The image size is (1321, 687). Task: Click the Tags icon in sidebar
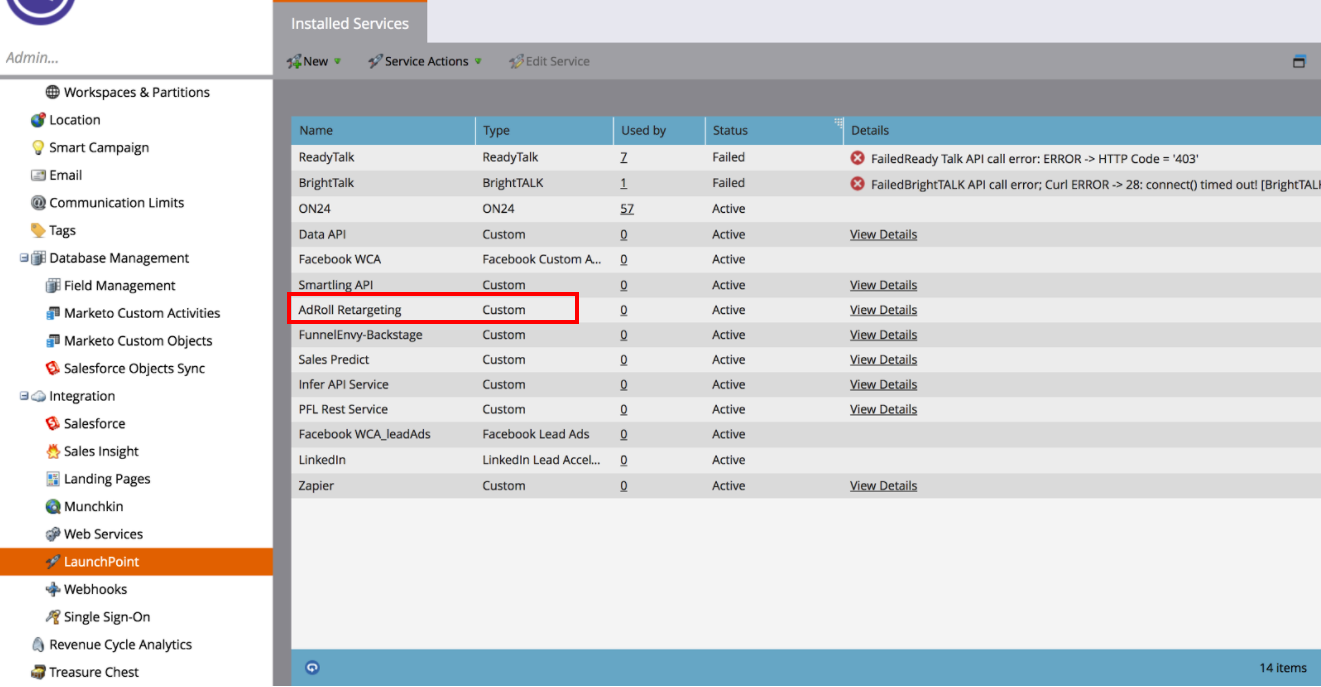pos(38,231)
